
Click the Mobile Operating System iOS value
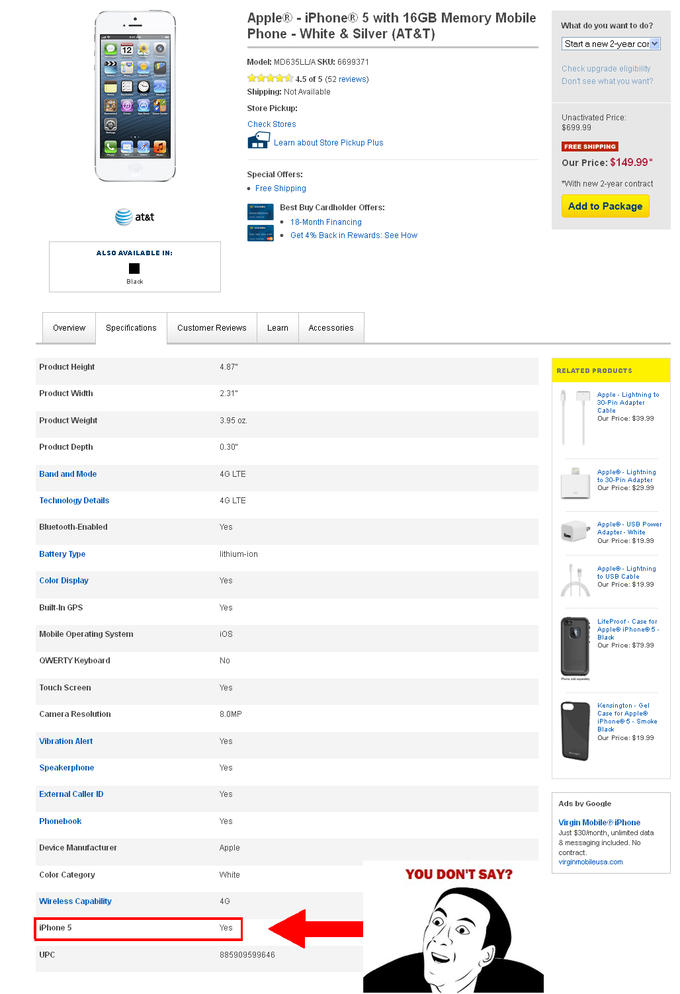coord(226,634)
